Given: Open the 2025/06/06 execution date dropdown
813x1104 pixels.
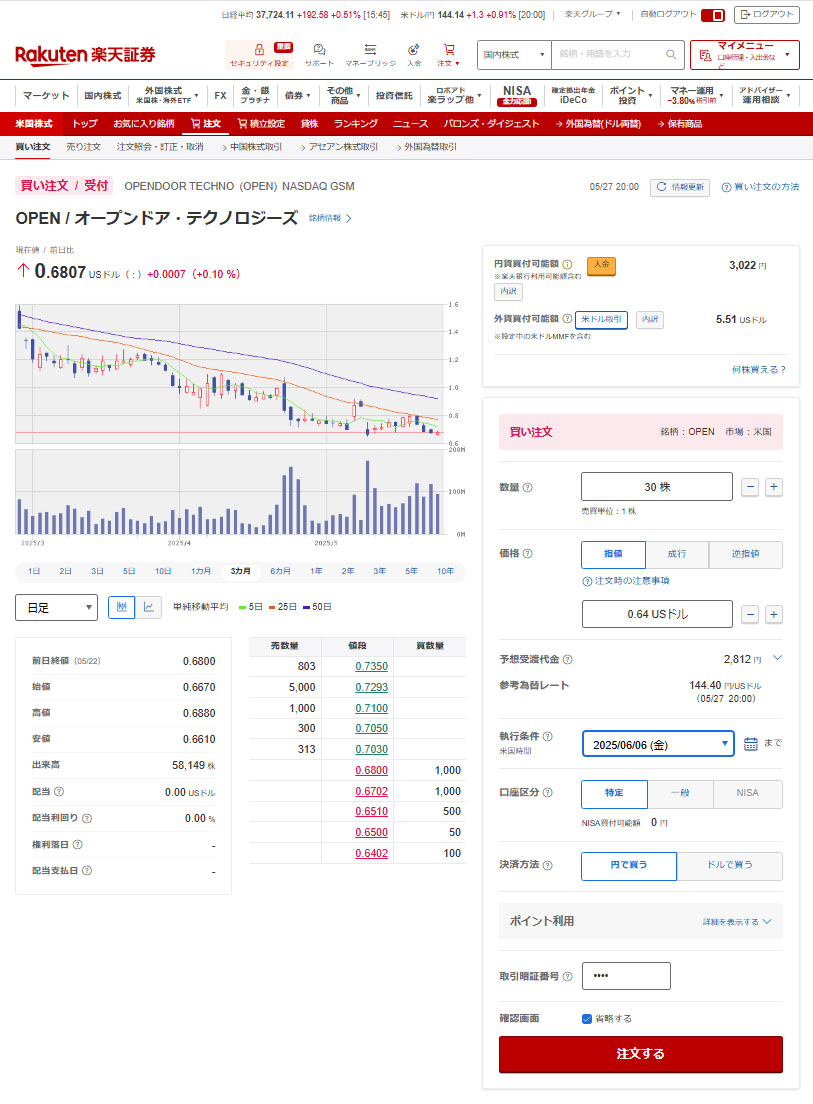Looking at the screenshot, I should 658,744.
